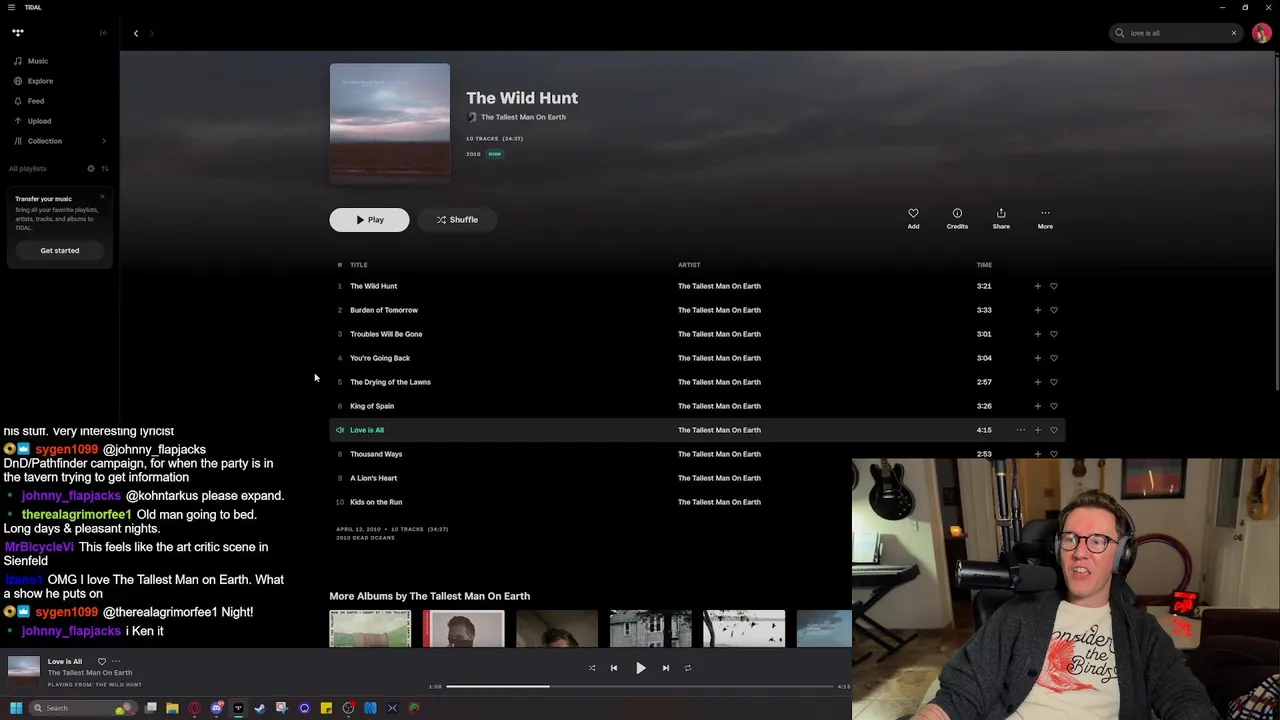The height and width of the screenshot is (720, 1280).
Task: Open the More options for album
Action: [1045, 218]
